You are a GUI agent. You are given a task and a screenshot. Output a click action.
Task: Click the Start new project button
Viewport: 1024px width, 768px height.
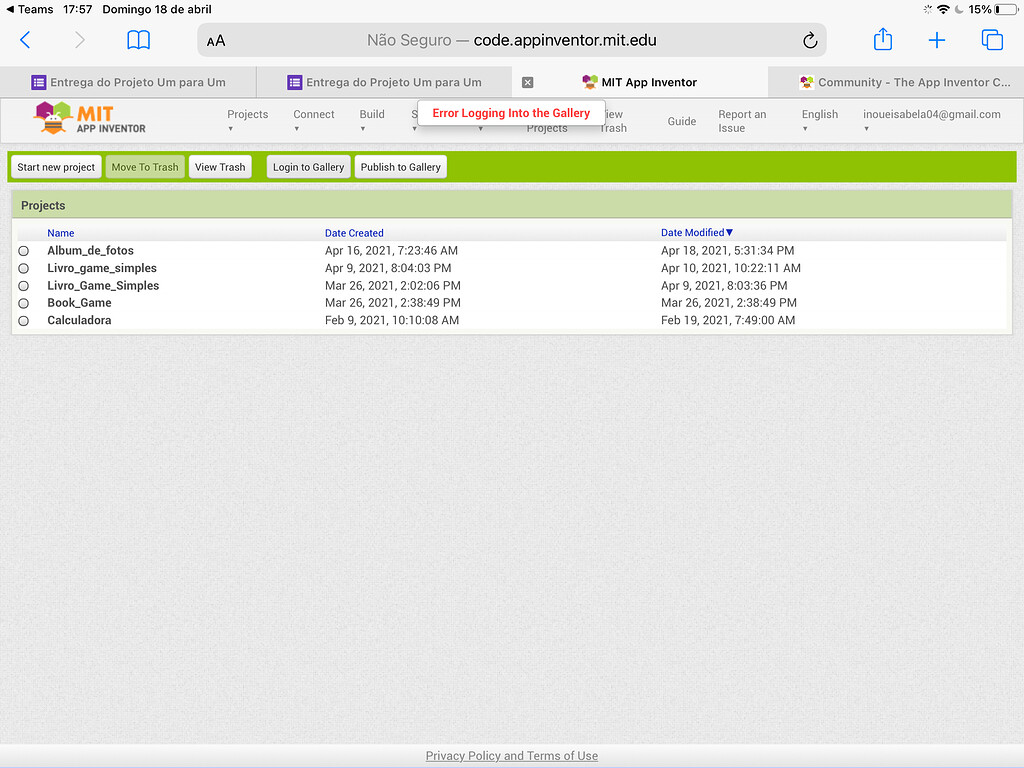pos(55,166)
